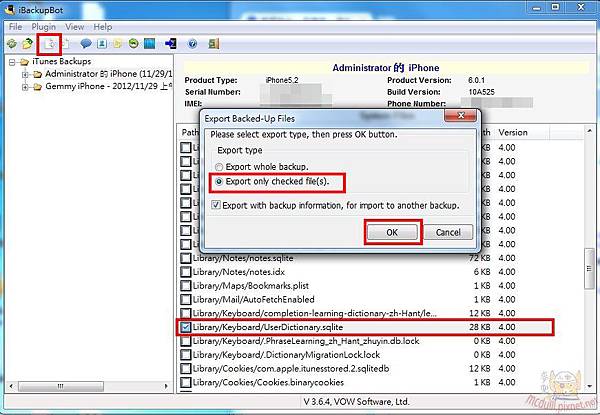The width and height of the screenshot is (600, 415).
Task: Click the left arrow of the tree pane scrollbar
Action: (x=11, y=386)
